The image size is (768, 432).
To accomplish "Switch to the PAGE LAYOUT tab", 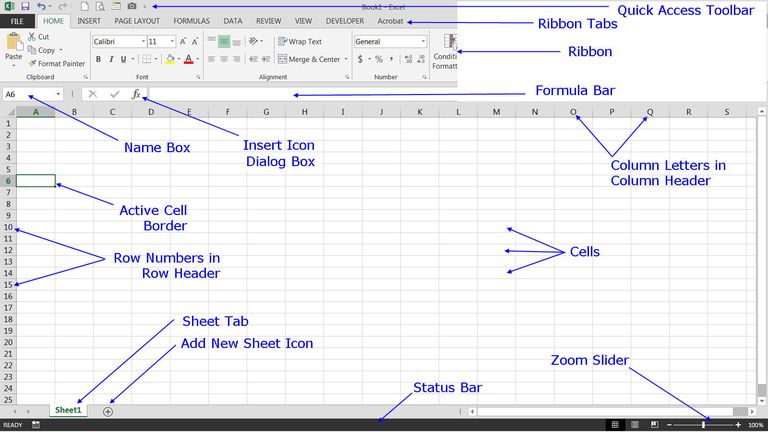I will (x=137, y=21).
